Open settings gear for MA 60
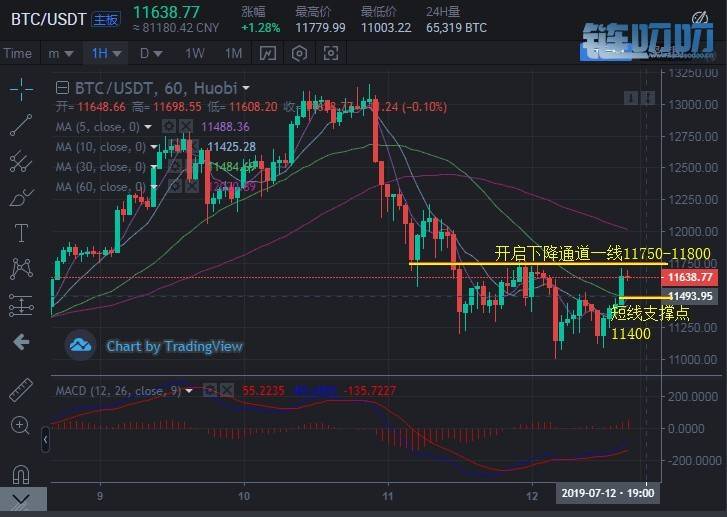Screen dimensions: 727x517 [175, 186]
